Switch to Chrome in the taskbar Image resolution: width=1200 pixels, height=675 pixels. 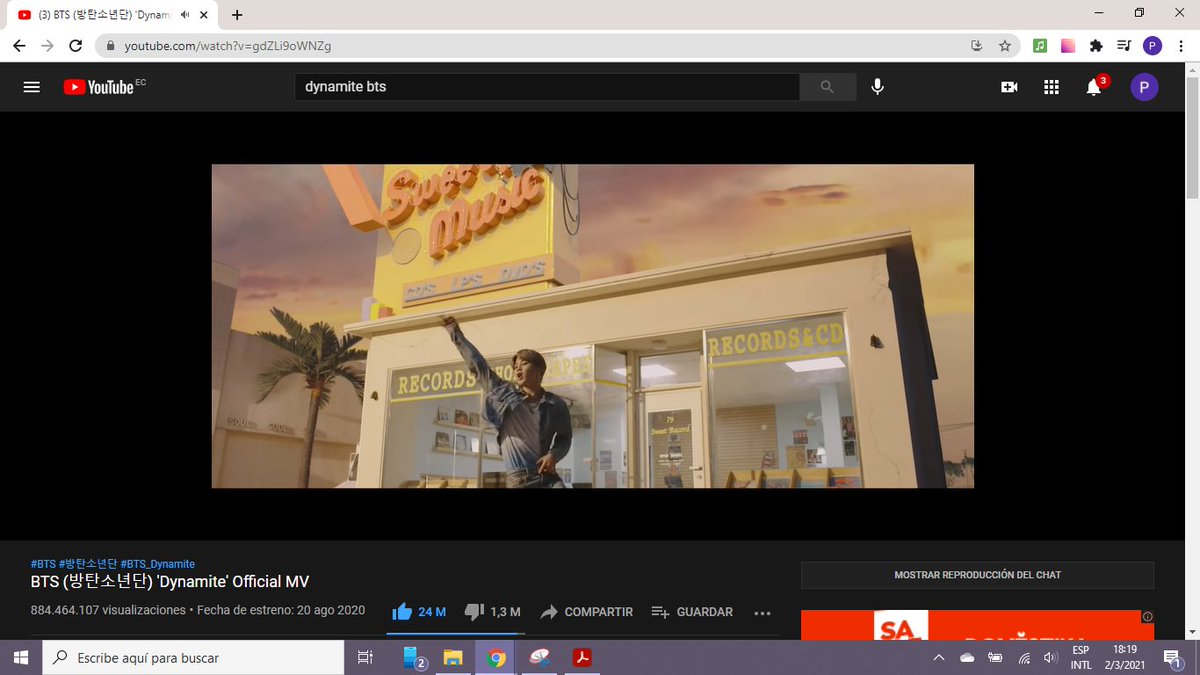(496, 658)
